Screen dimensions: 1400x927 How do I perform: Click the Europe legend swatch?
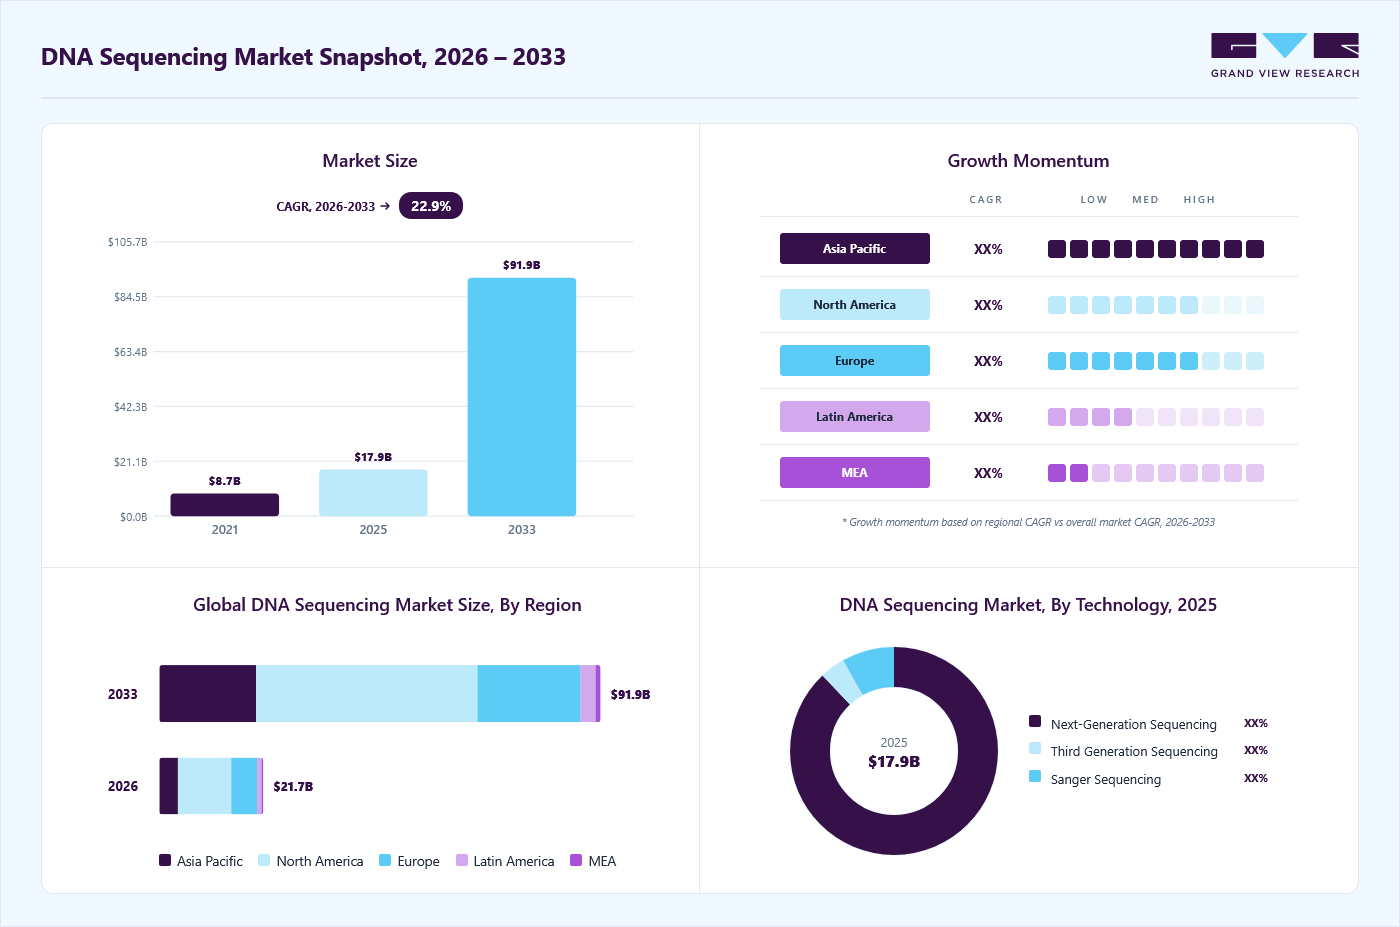coord(385,860)
